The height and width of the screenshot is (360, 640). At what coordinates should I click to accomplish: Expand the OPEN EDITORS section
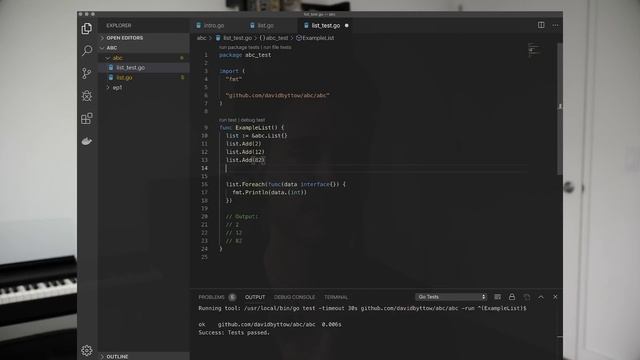[x=144, y=38]
